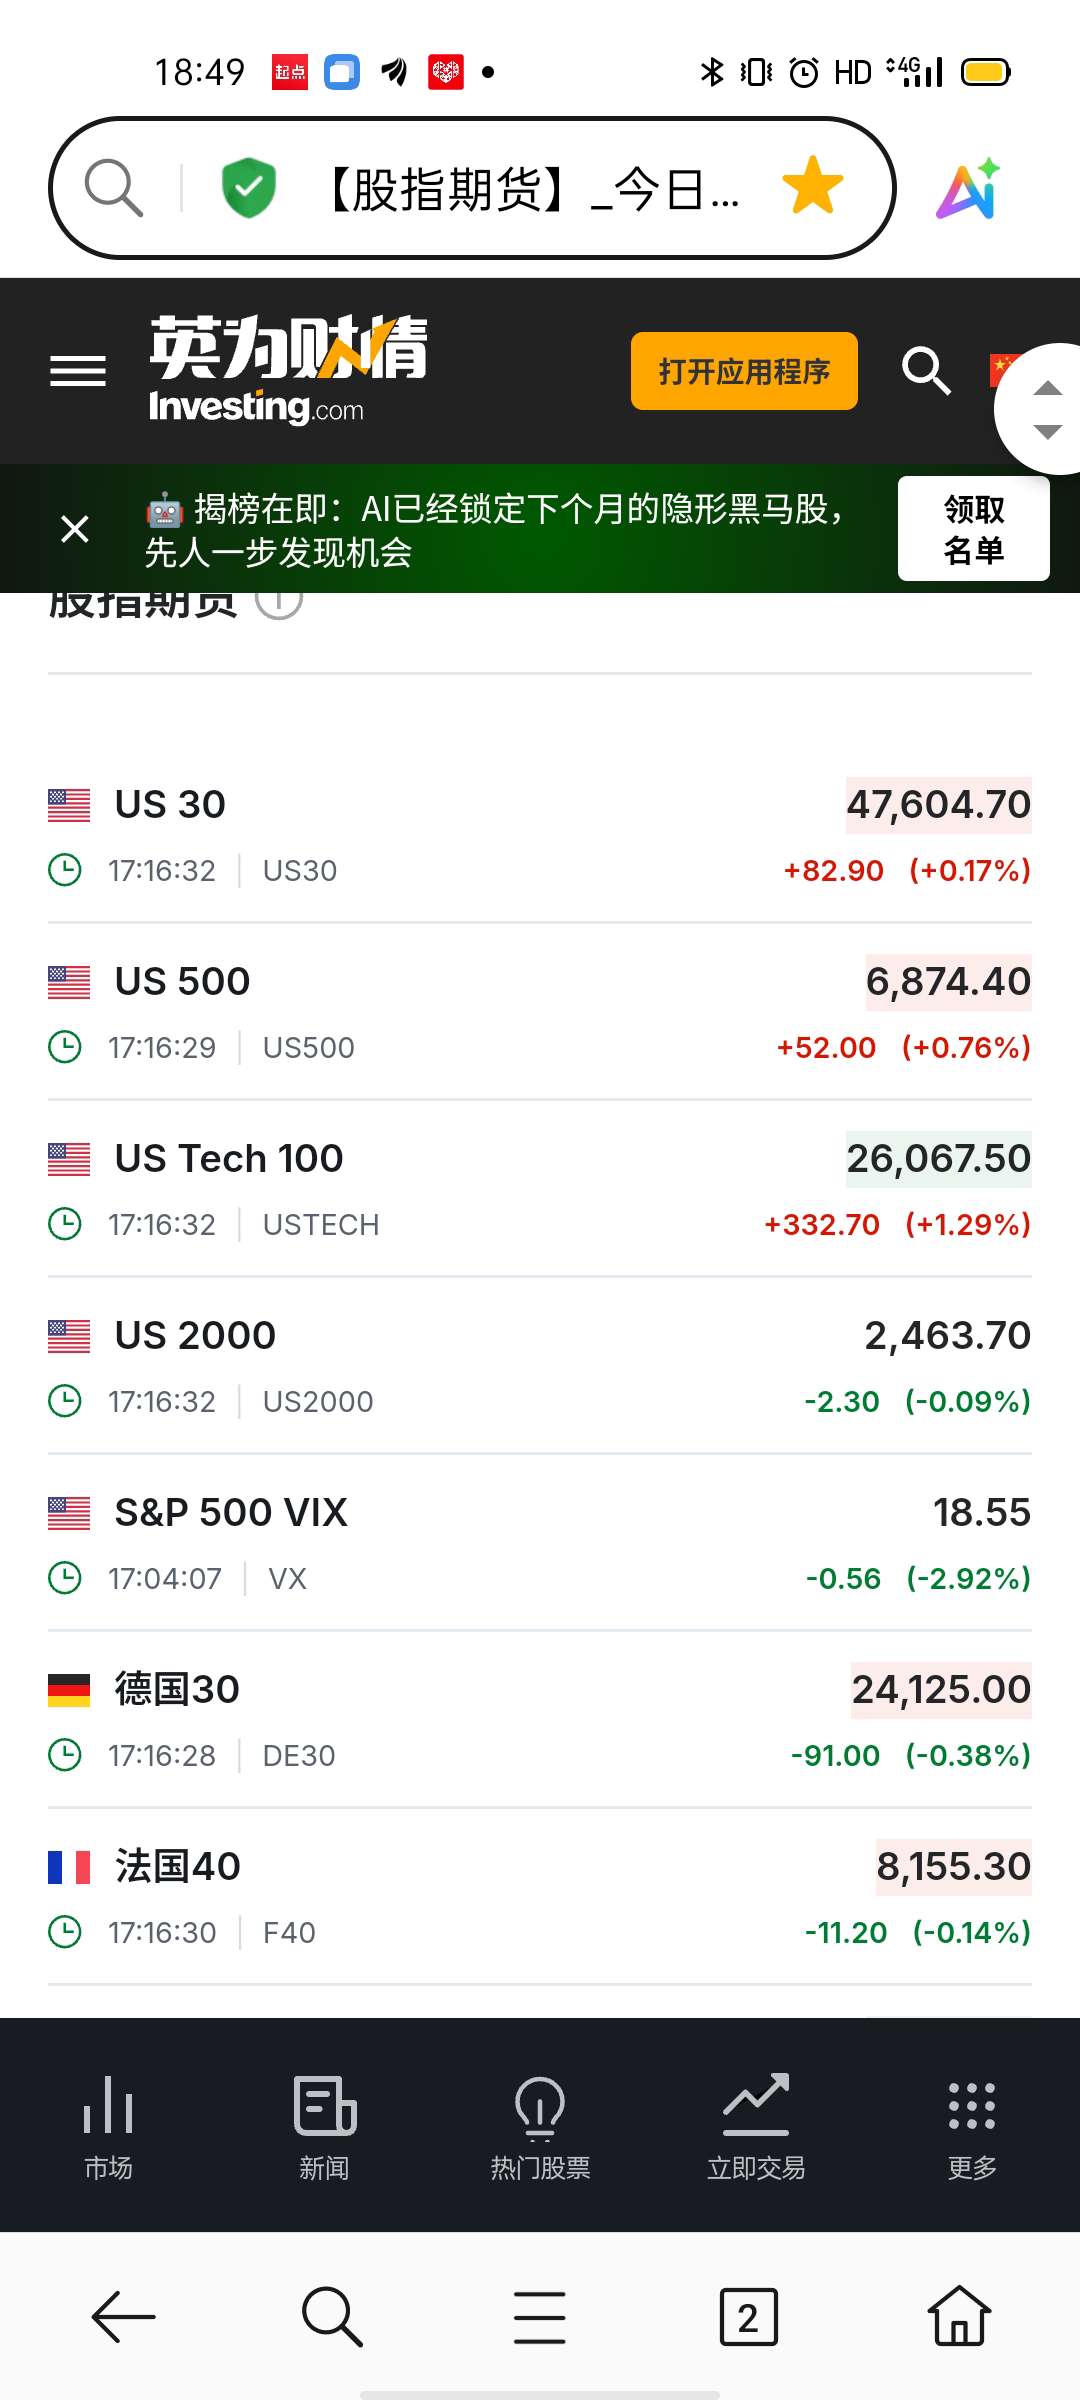This screenshot has height=2400, width=1080.
Task: Open the browser tabs counter showing 2
Action: click(x=748, y=2316)
